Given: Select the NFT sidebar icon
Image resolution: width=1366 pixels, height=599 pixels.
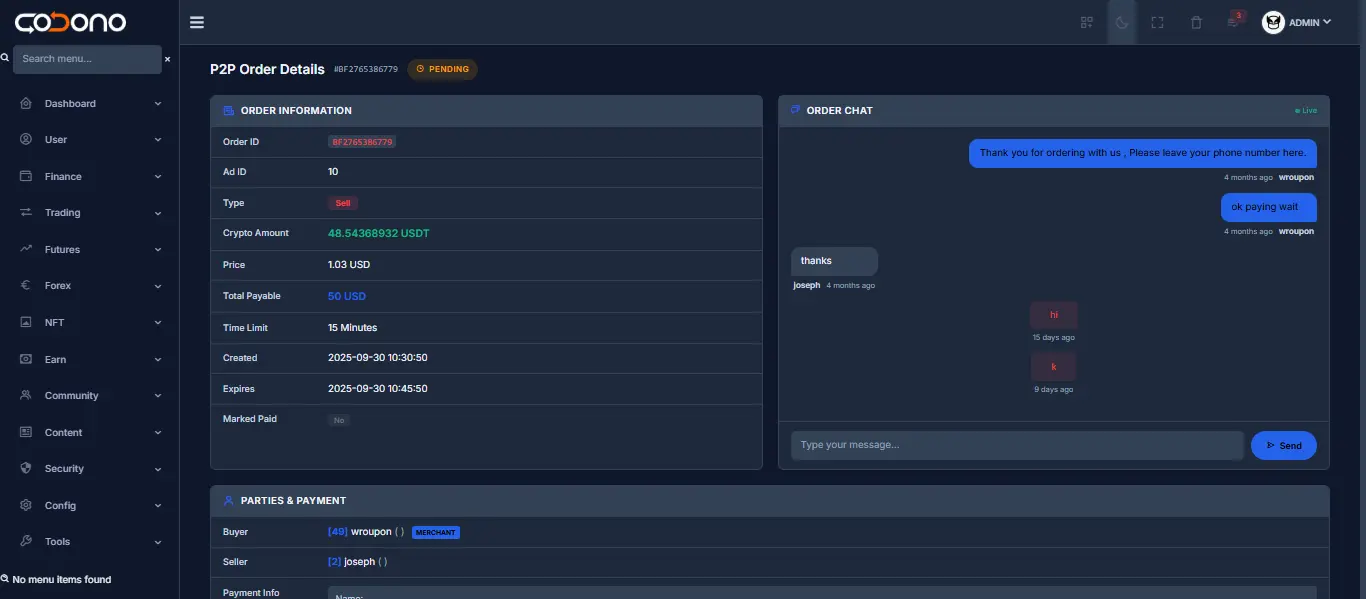Looking at the screenshot, I should pyautogui.click(x=26, y=322).
